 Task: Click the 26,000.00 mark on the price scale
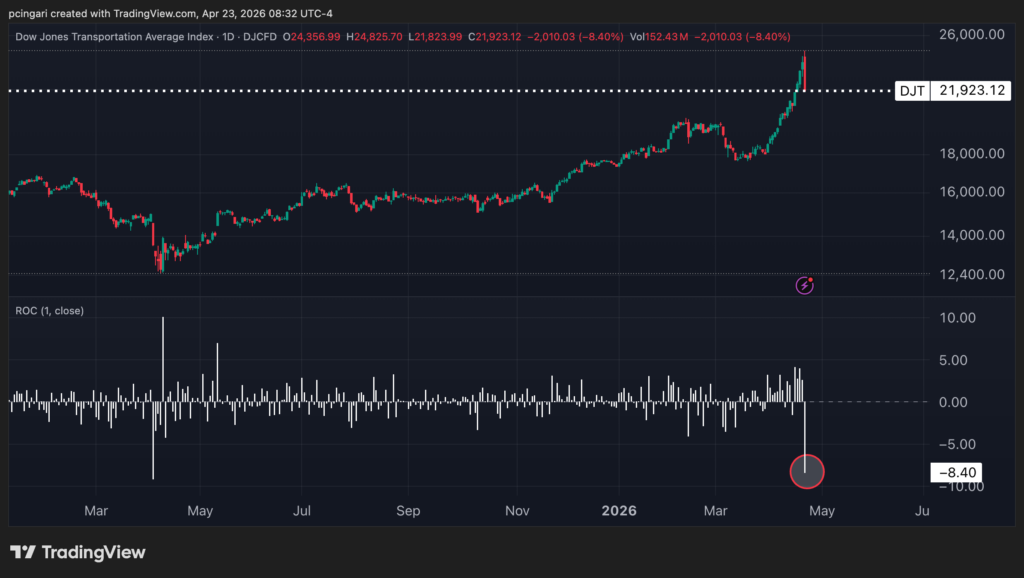[971, 35]
